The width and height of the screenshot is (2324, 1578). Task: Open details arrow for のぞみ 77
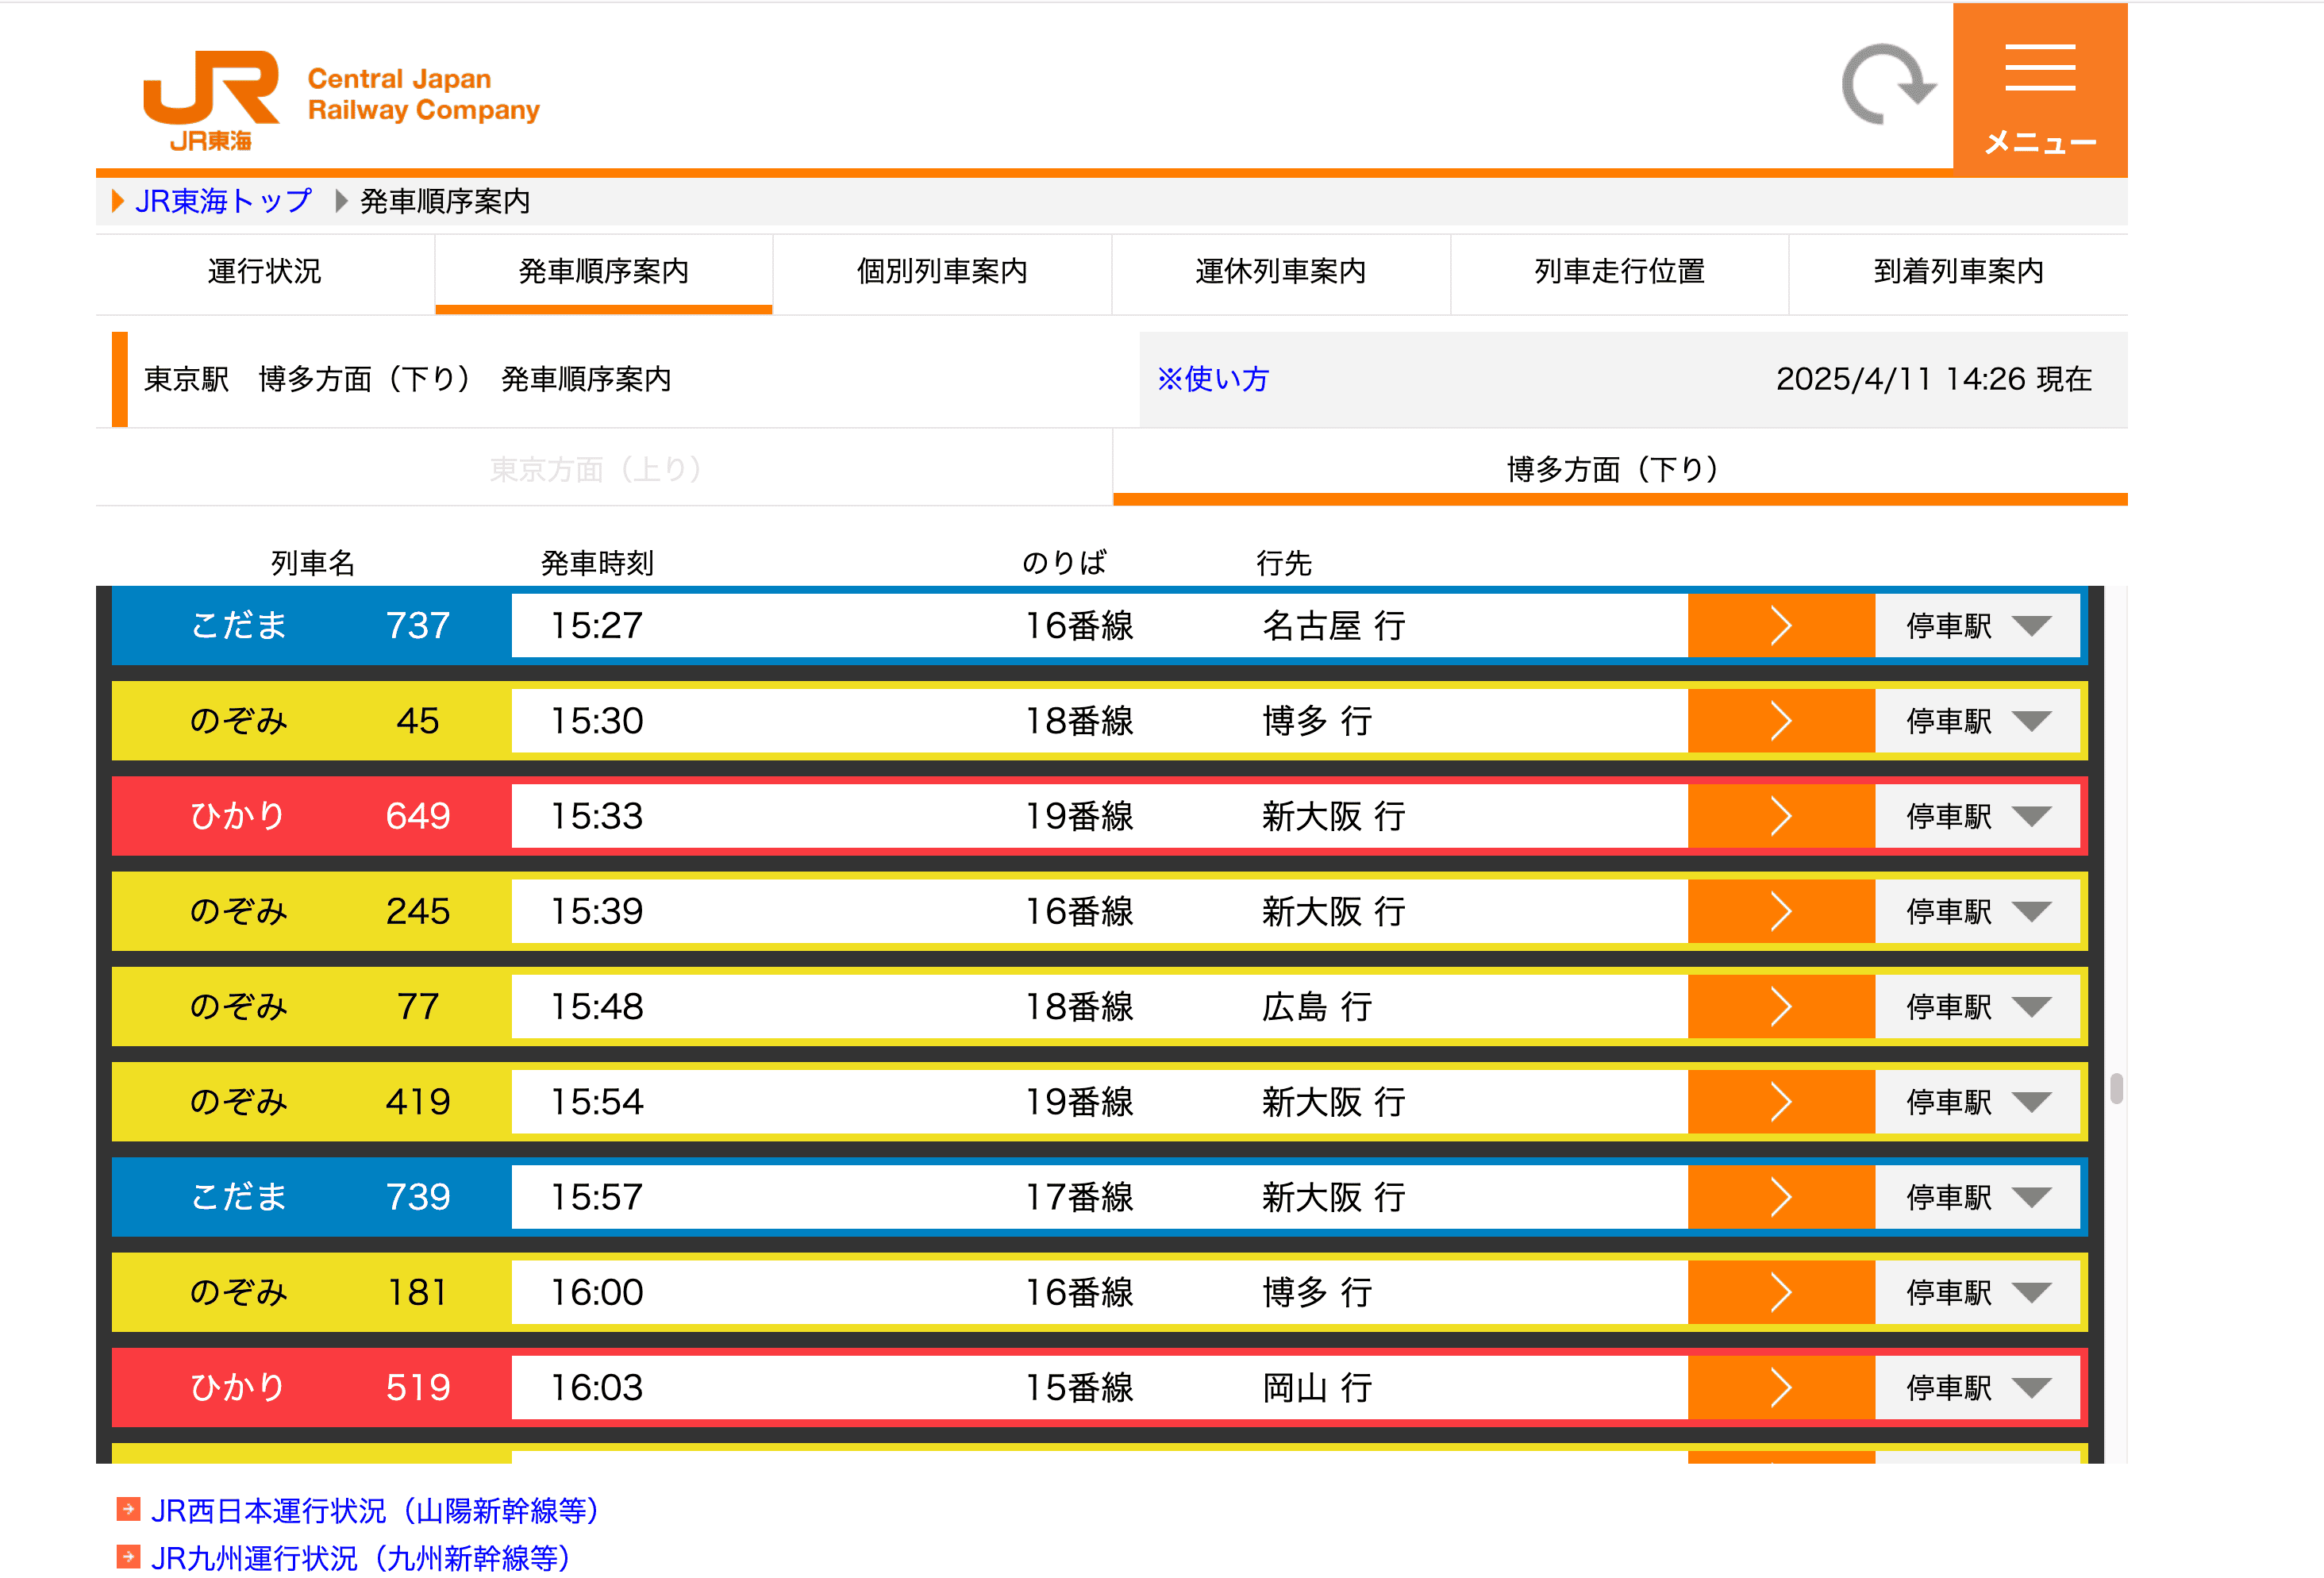pos(1780,1007)
